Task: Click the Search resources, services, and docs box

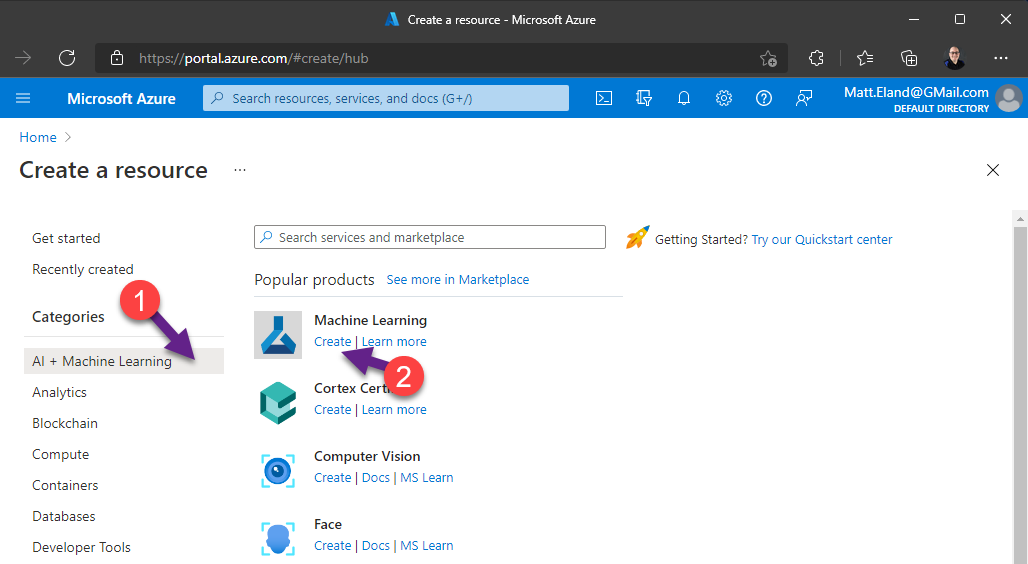Action: 386,98
